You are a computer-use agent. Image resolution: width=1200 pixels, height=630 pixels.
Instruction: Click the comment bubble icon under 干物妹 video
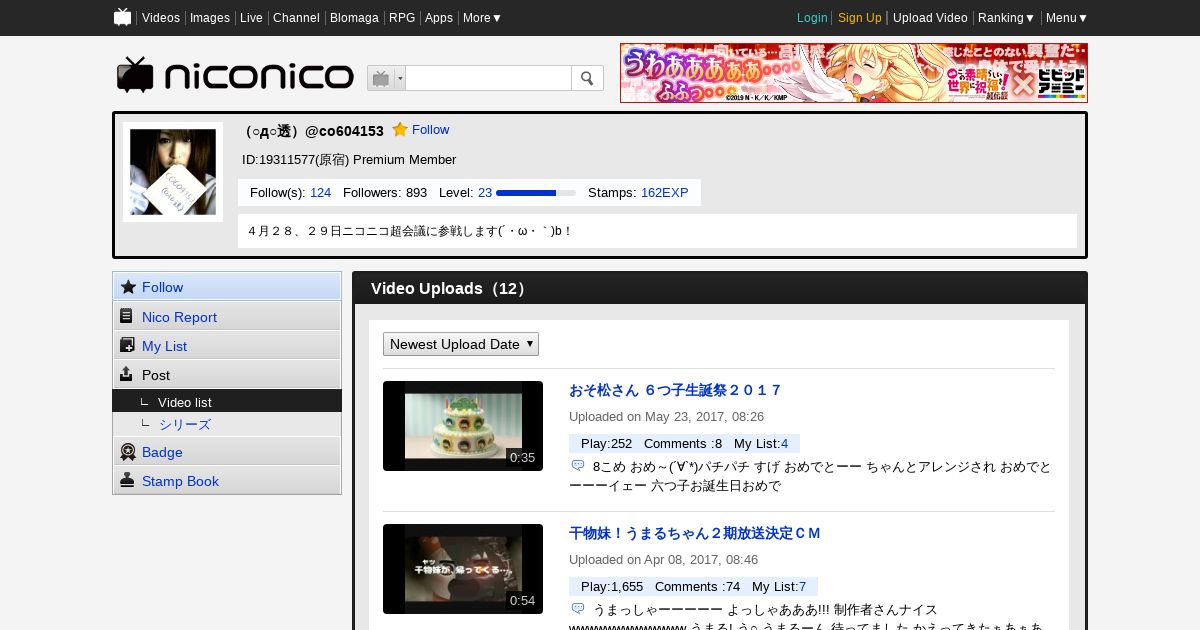577,609
